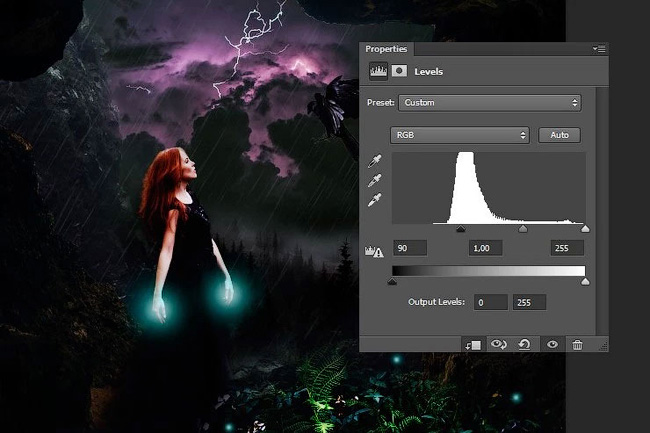650x433 pixels.
Task: Click the shadow input field showing 90
Action: click(x=410, y=248)
